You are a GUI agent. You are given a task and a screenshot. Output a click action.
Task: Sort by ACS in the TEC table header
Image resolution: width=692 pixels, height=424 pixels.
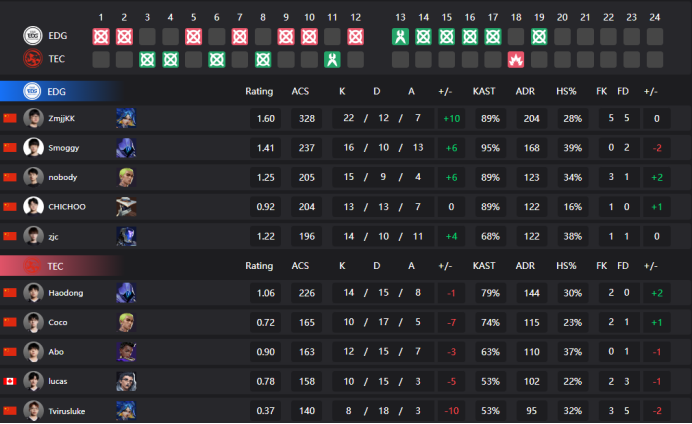click(300, 266)
